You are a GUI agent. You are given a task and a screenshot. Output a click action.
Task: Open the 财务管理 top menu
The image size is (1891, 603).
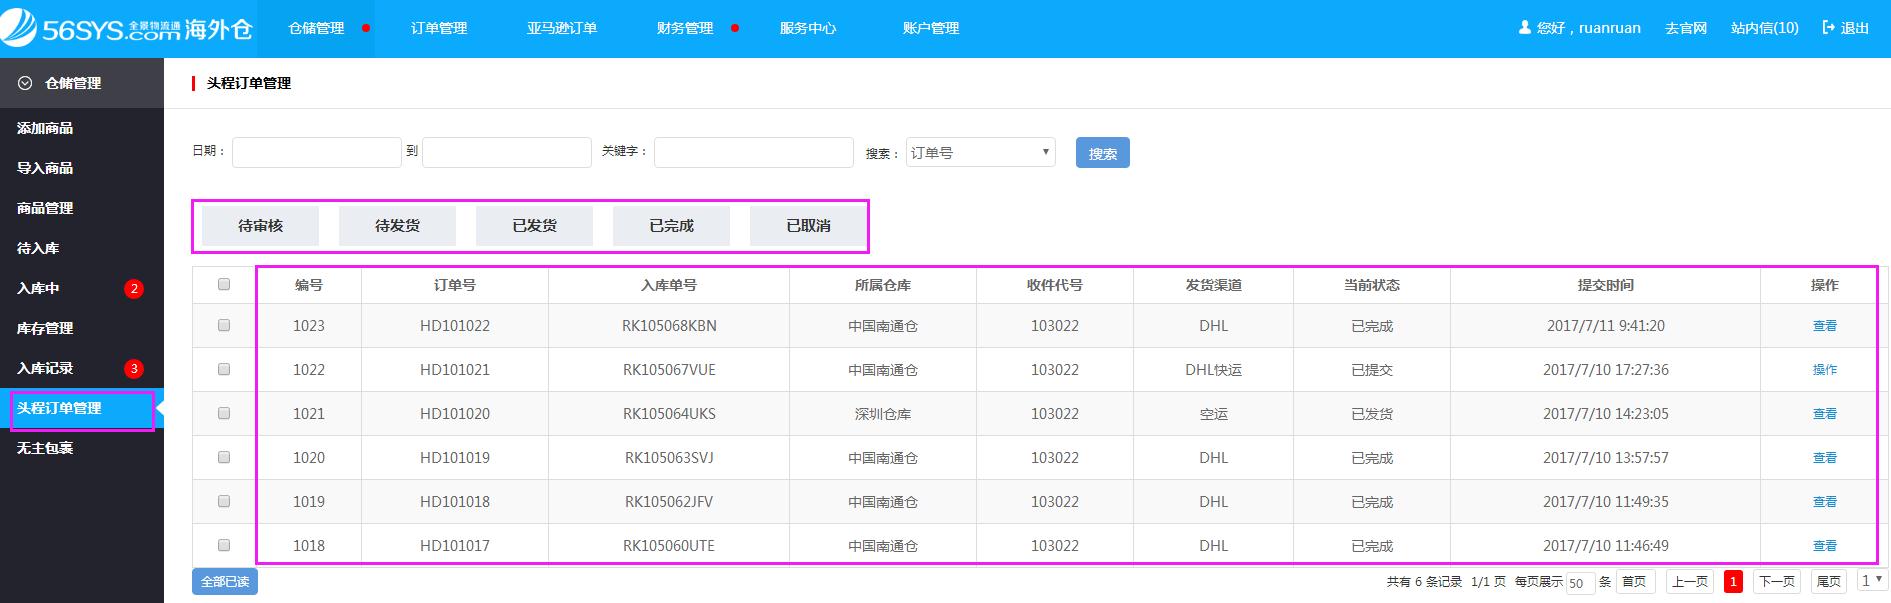coord(685,29)
